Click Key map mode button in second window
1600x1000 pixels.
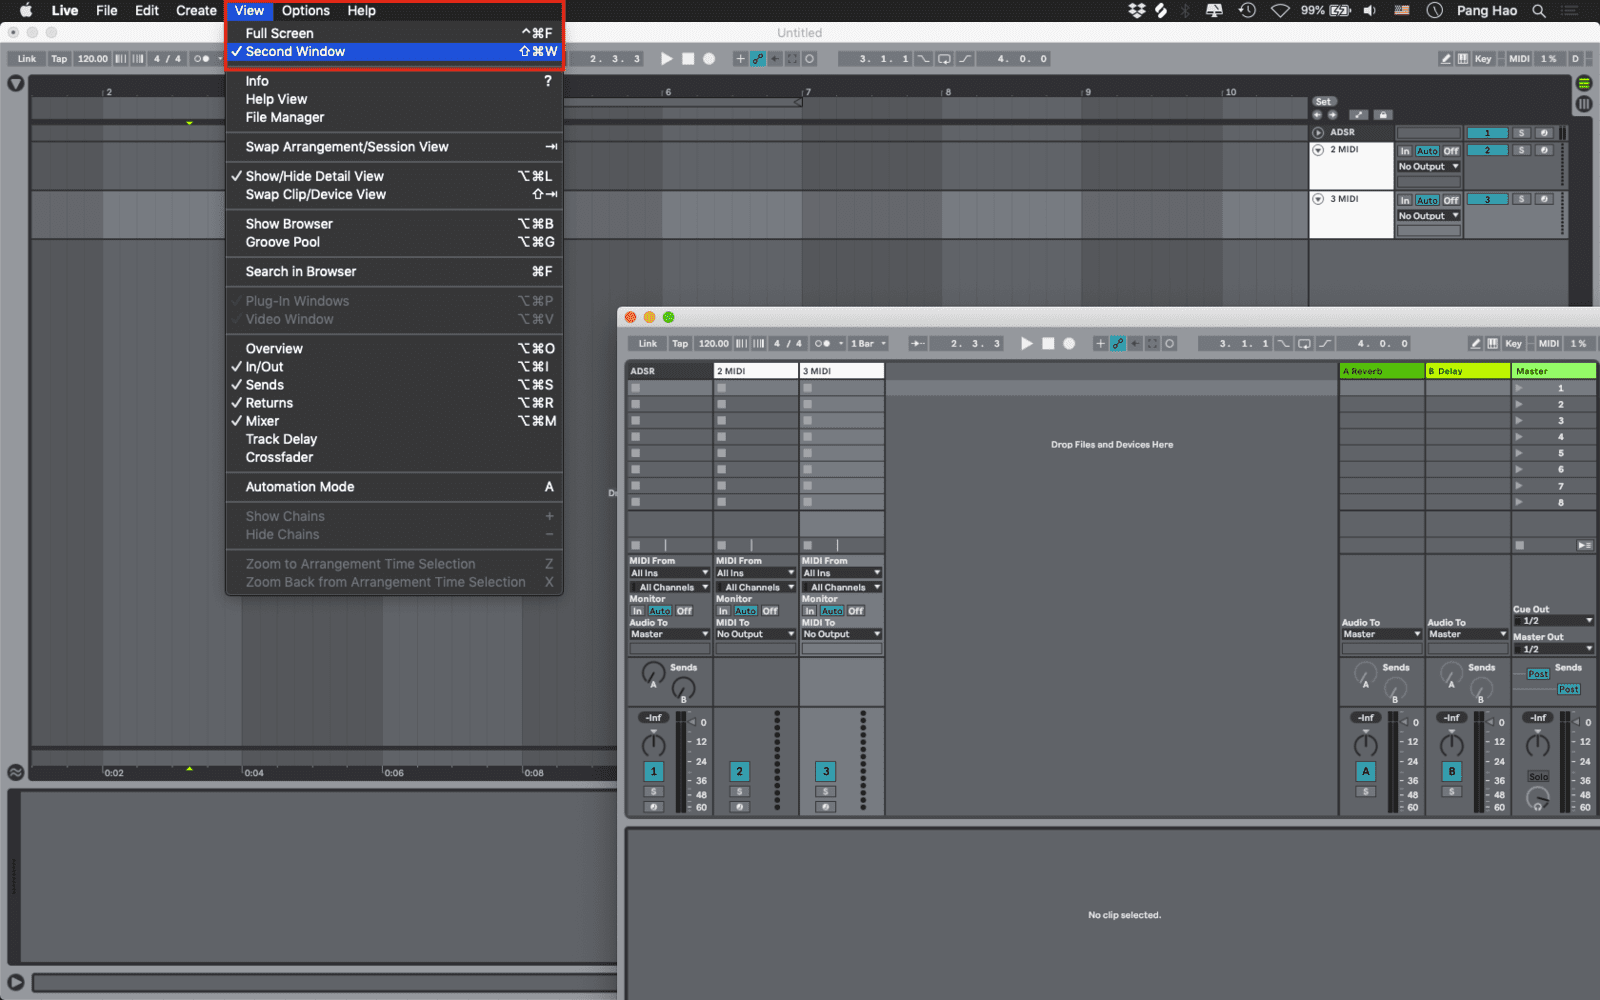(1513, 343)
